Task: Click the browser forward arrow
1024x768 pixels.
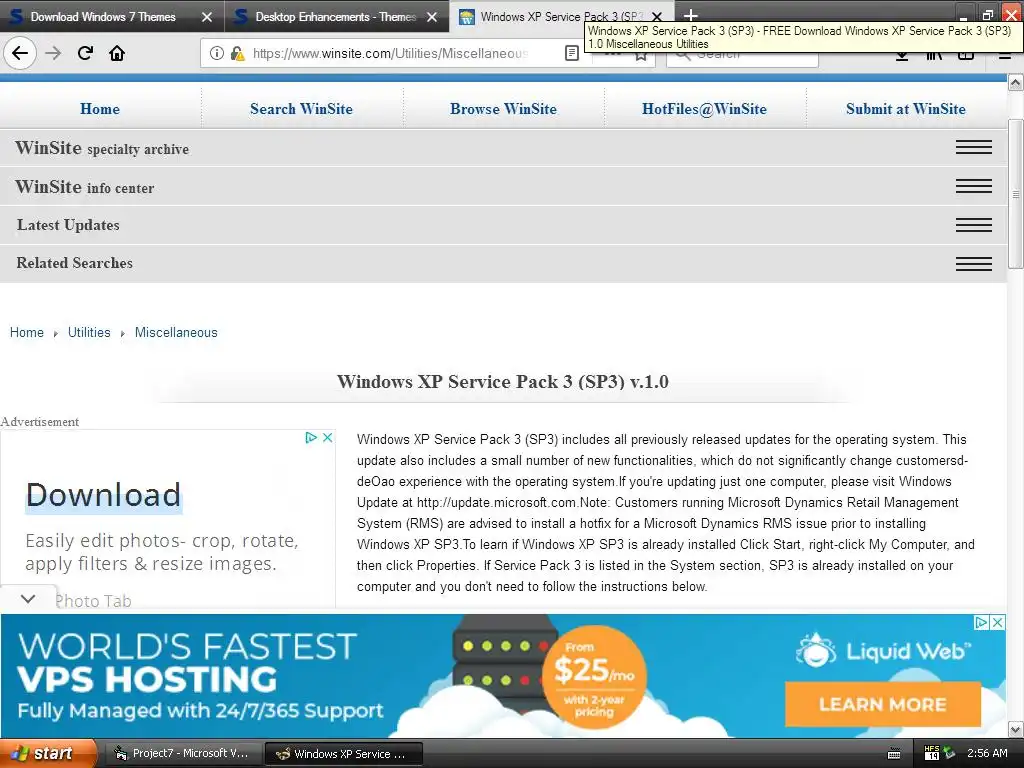Action: pyautogui.click(x=53, y=53)
